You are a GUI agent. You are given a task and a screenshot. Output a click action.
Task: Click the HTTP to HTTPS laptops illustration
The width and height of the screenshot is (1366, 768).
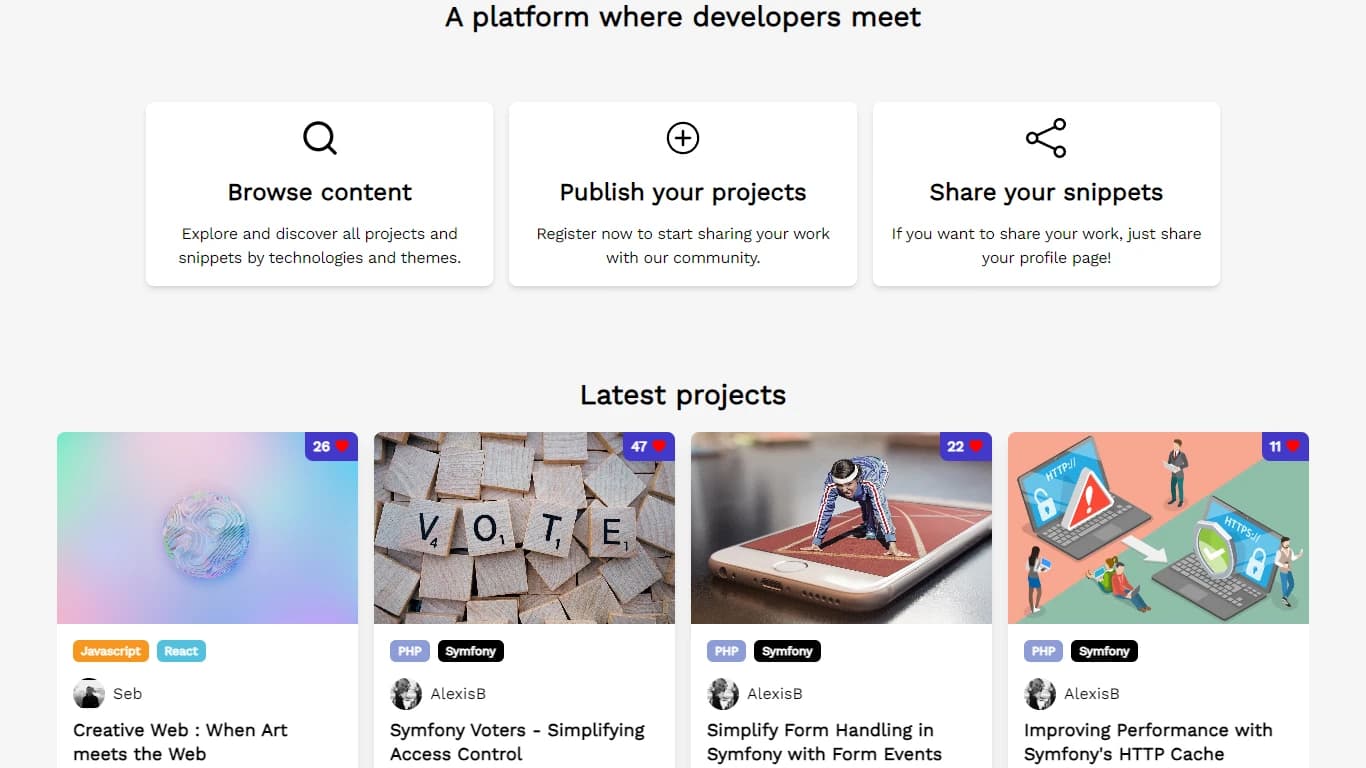[x=1158, y=528]
